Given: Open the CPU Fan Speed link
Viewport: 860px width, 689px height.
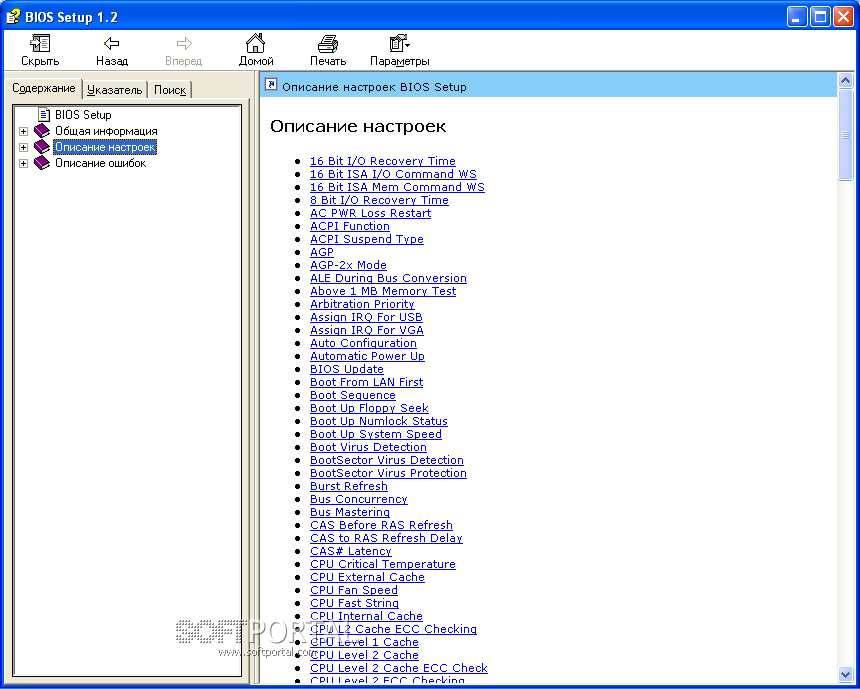Looking at the screenshot, I should point(354,590).
